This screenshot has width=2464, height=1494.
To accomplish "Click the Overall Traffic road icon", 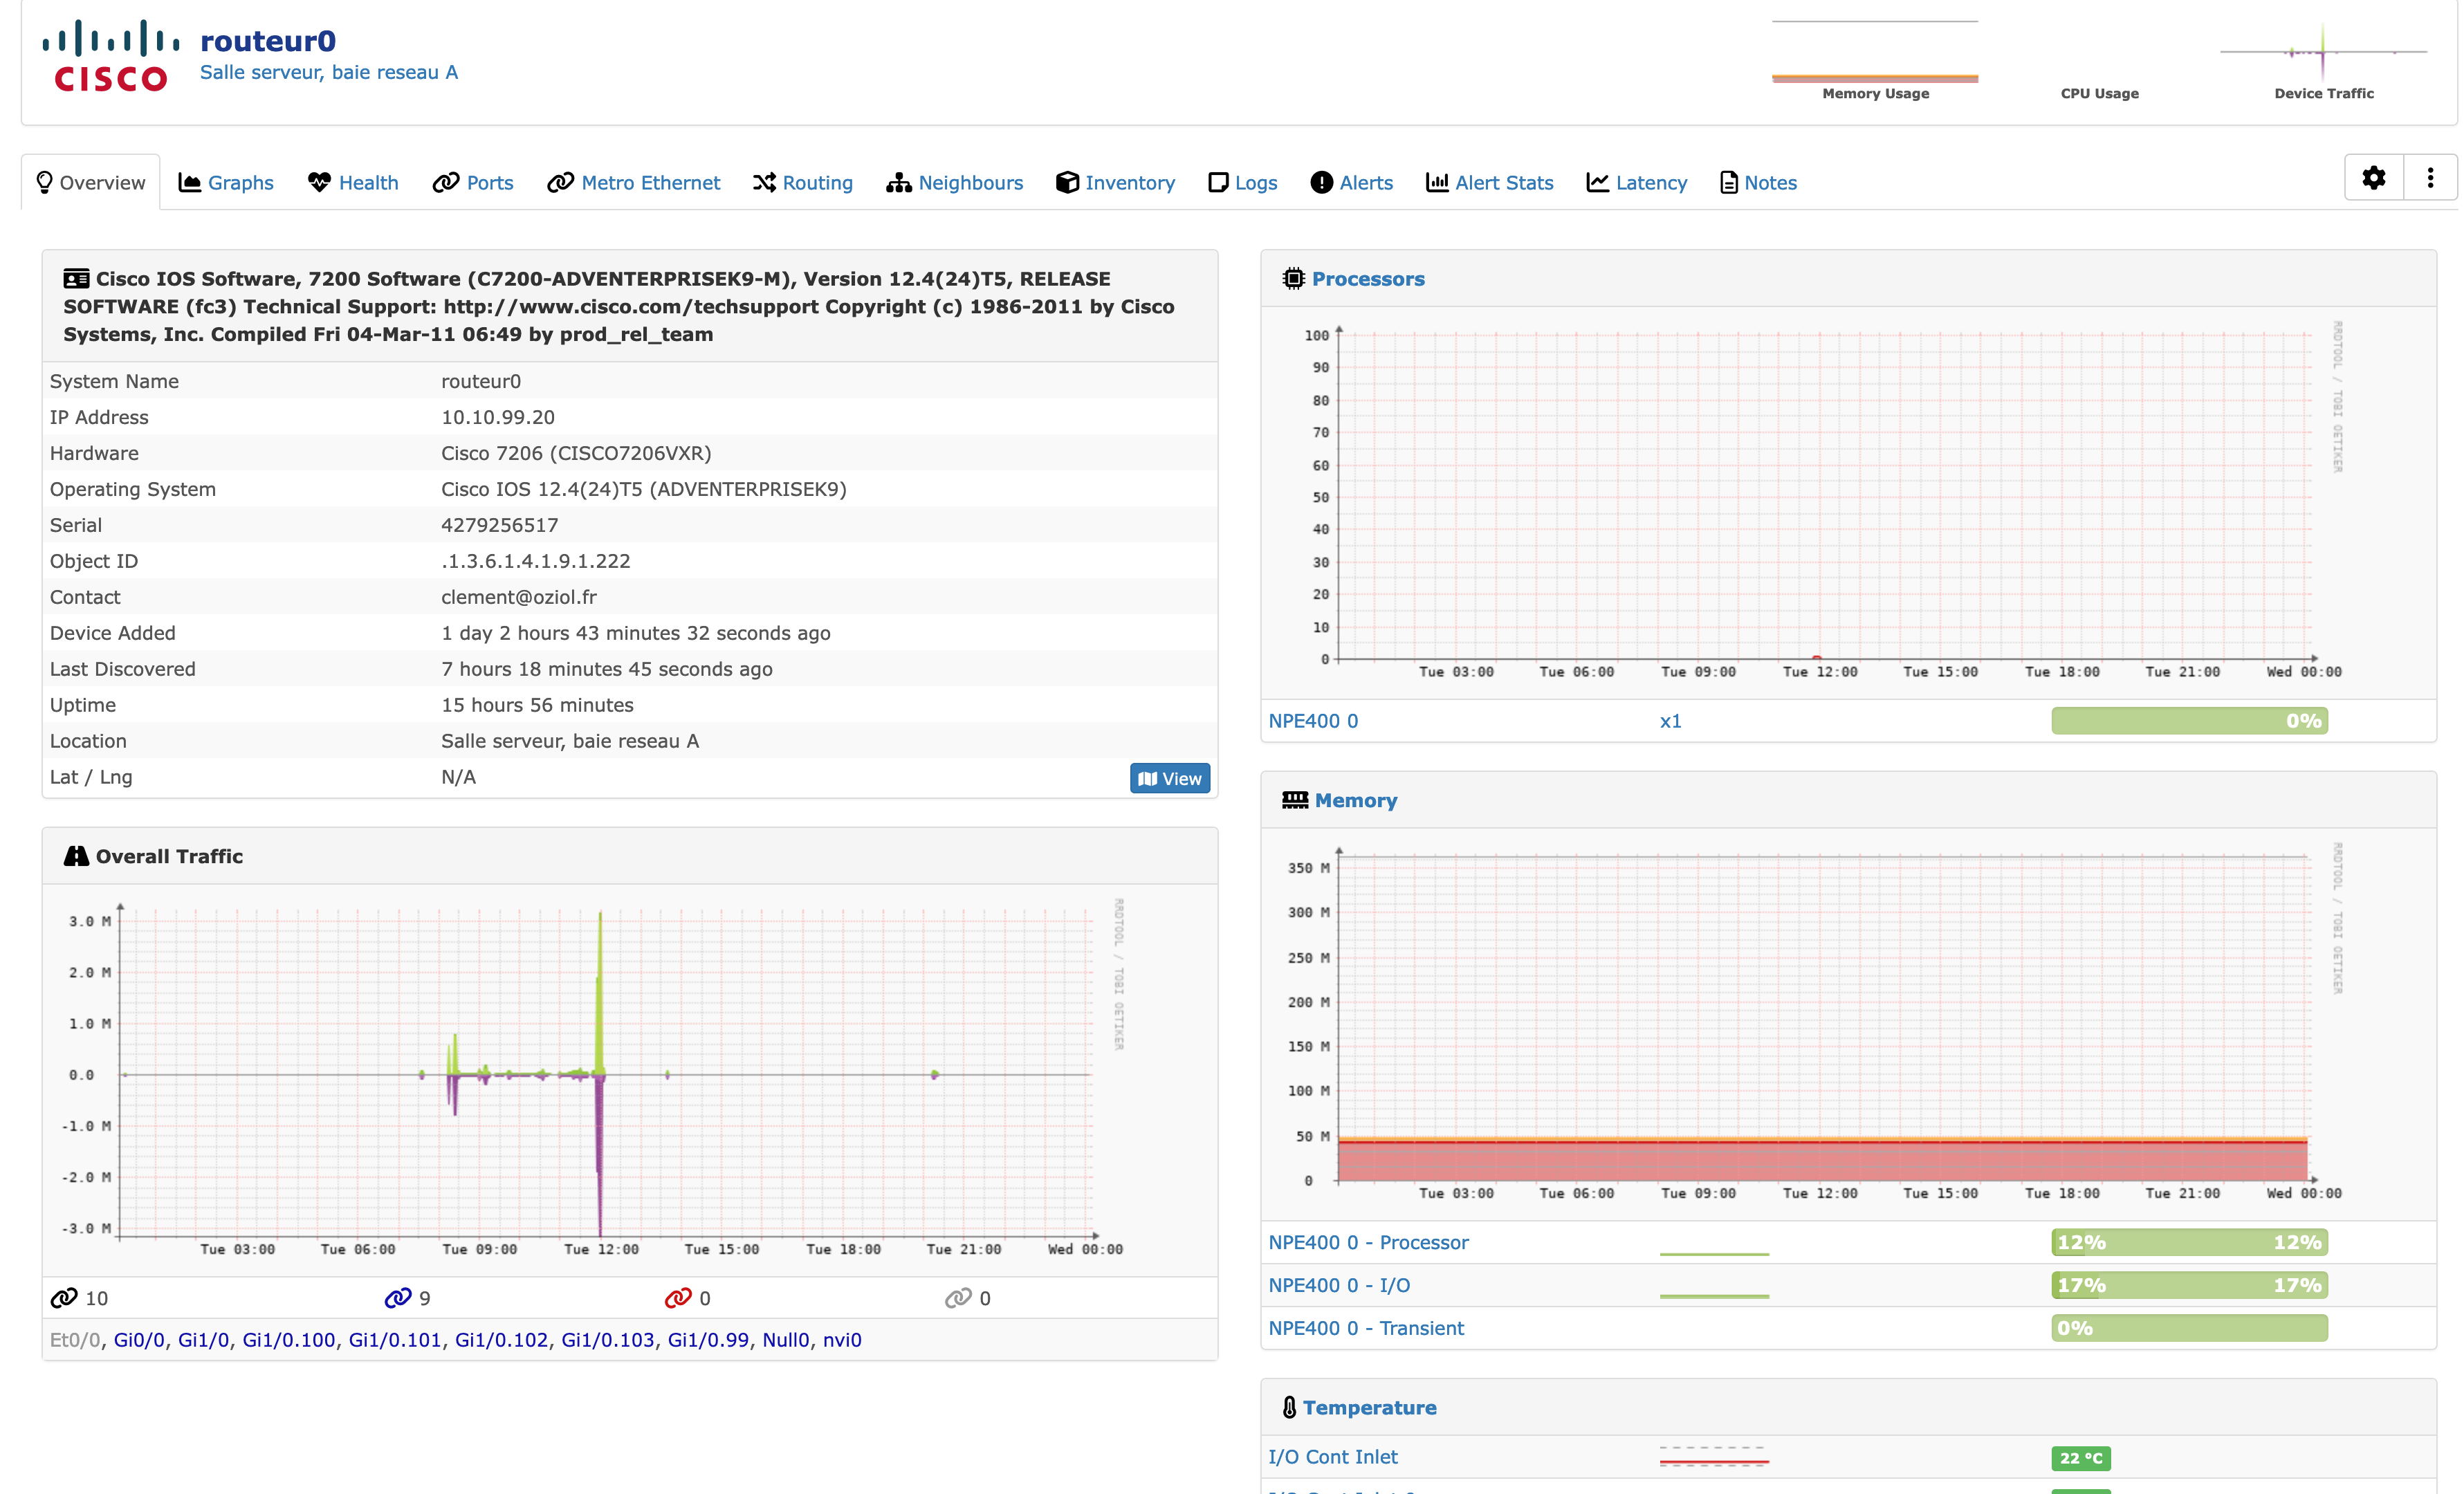I will (x=76, y=856).
